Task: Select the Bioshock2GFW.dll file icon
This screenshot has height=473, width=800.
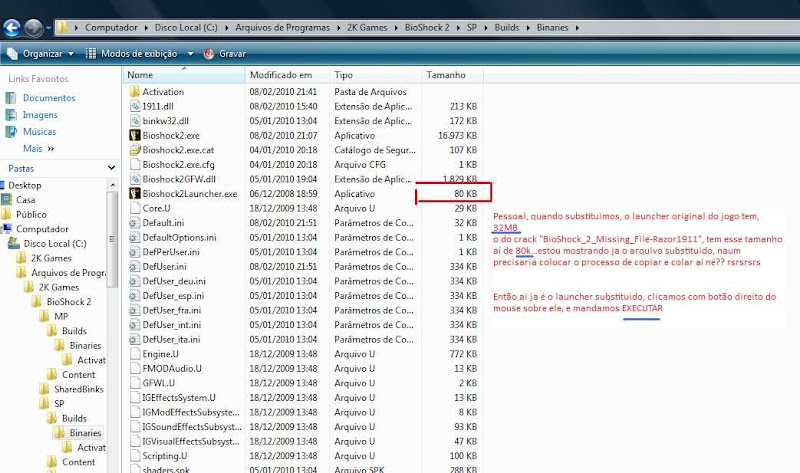Action: pyautogui.click(x=135, y=179)
